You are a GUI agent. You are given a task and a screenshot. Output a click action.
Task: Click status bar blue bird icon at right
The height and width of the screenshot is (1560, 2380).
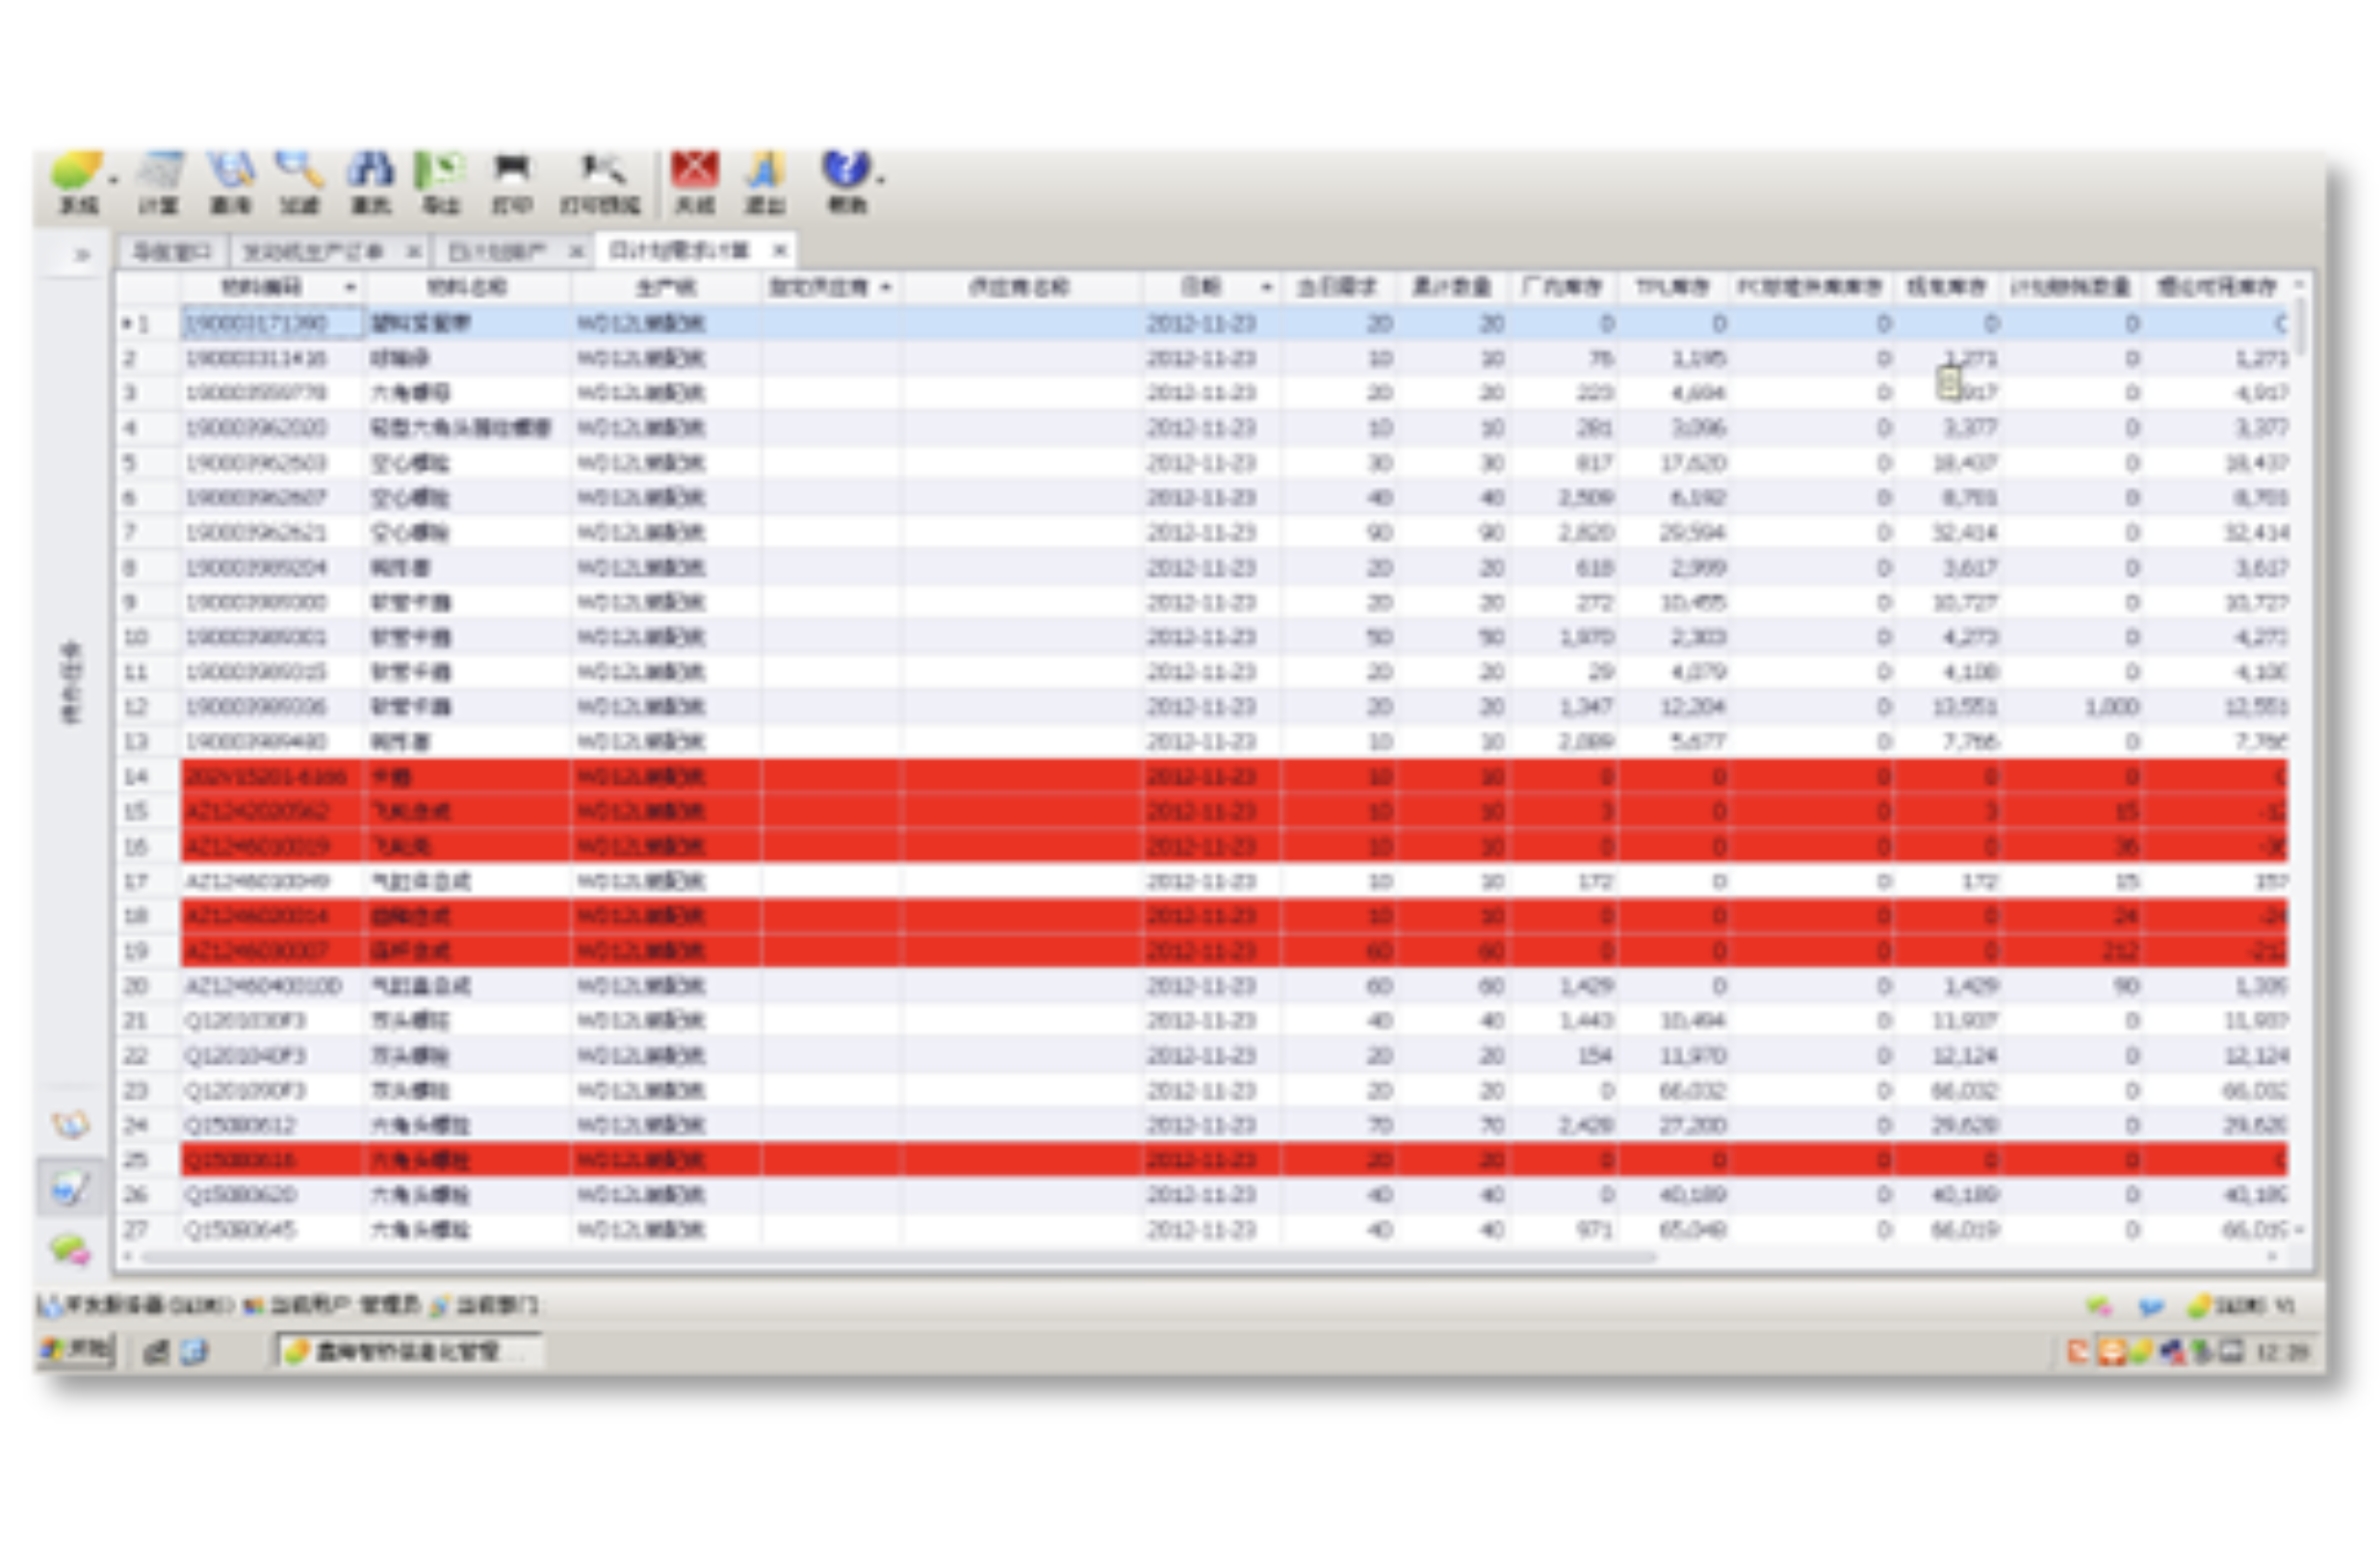point(2151,1306)
